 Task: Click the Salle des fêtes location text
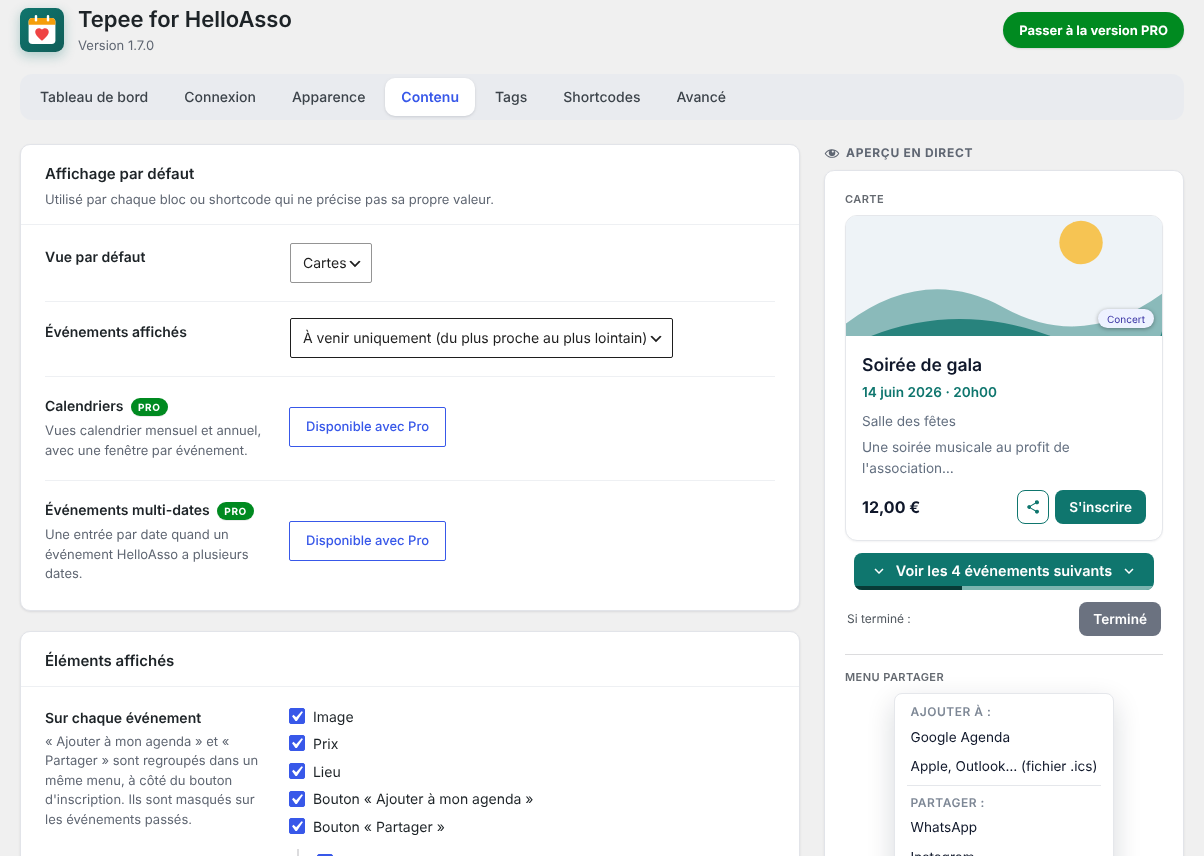[x=909, y=421]
